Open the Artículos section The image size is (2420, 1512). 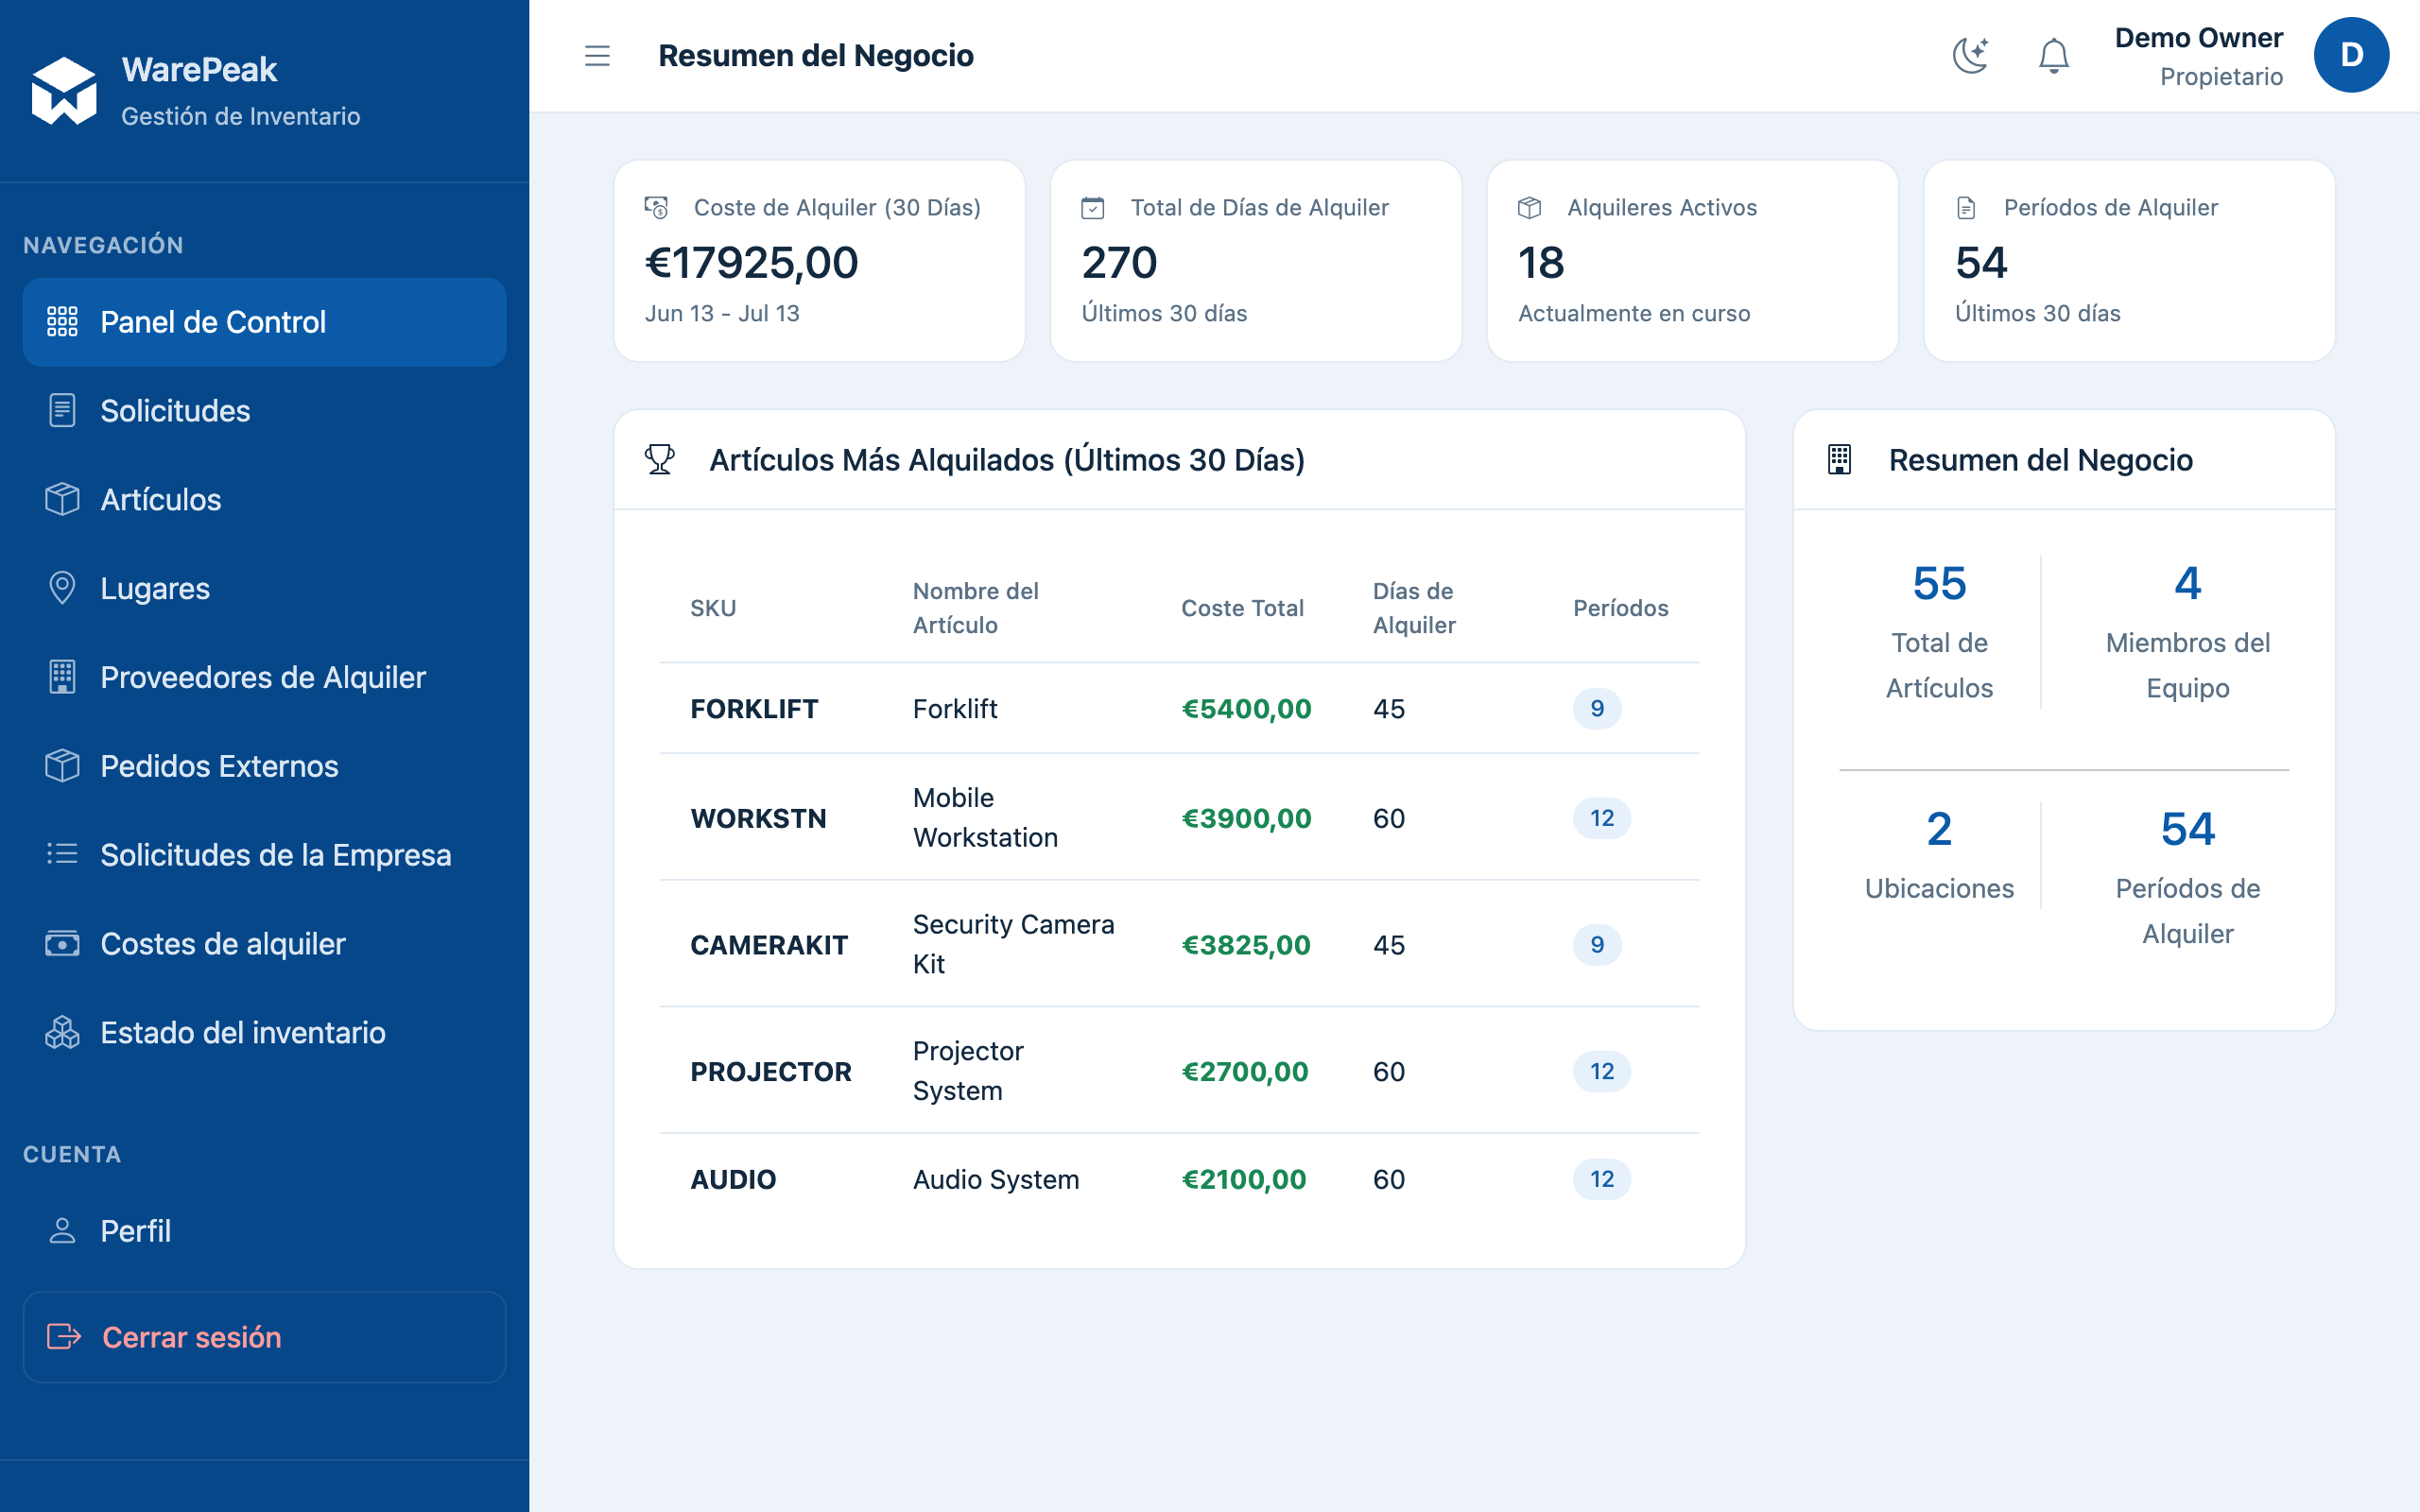pyautogui.click(x=264, y=500)
